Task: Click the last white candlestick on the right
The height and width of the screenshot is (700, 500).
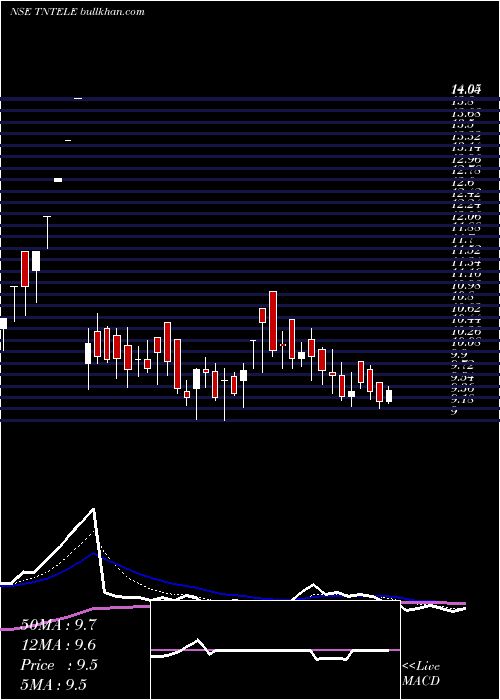Action: [x=389, y=396]
